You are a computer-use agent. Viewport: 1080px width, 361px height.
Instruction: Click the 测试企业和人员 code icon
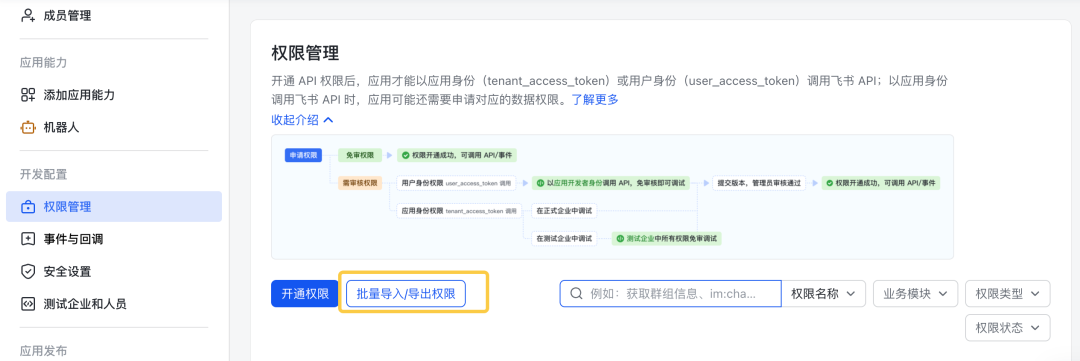[x=28, y=304]
